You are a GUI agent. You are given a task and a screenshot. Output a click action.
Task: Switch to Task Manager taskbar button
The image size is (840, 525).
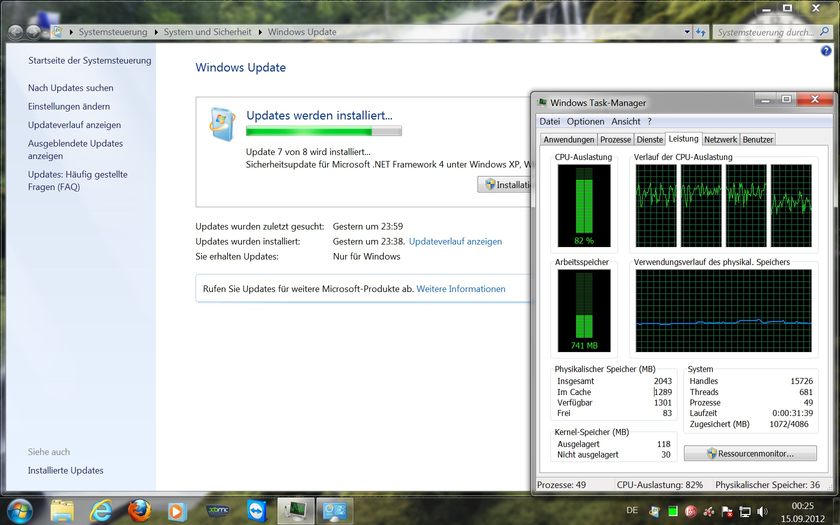click(x=295, y=511)
